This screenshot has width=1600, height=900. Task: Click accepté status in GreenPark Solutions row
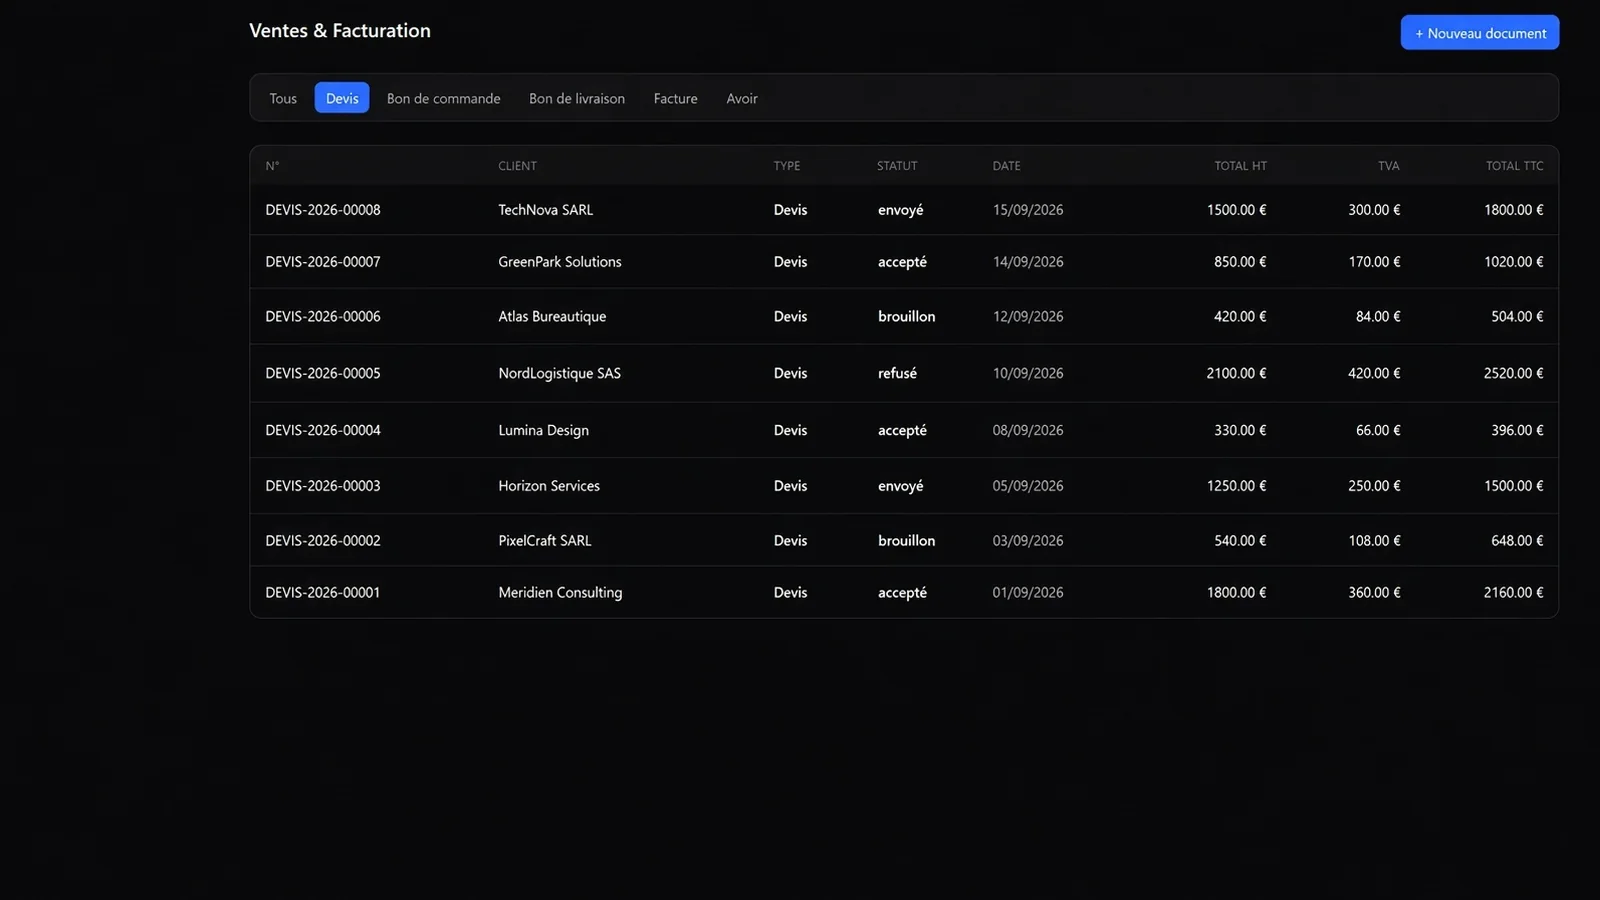point(902,262)
